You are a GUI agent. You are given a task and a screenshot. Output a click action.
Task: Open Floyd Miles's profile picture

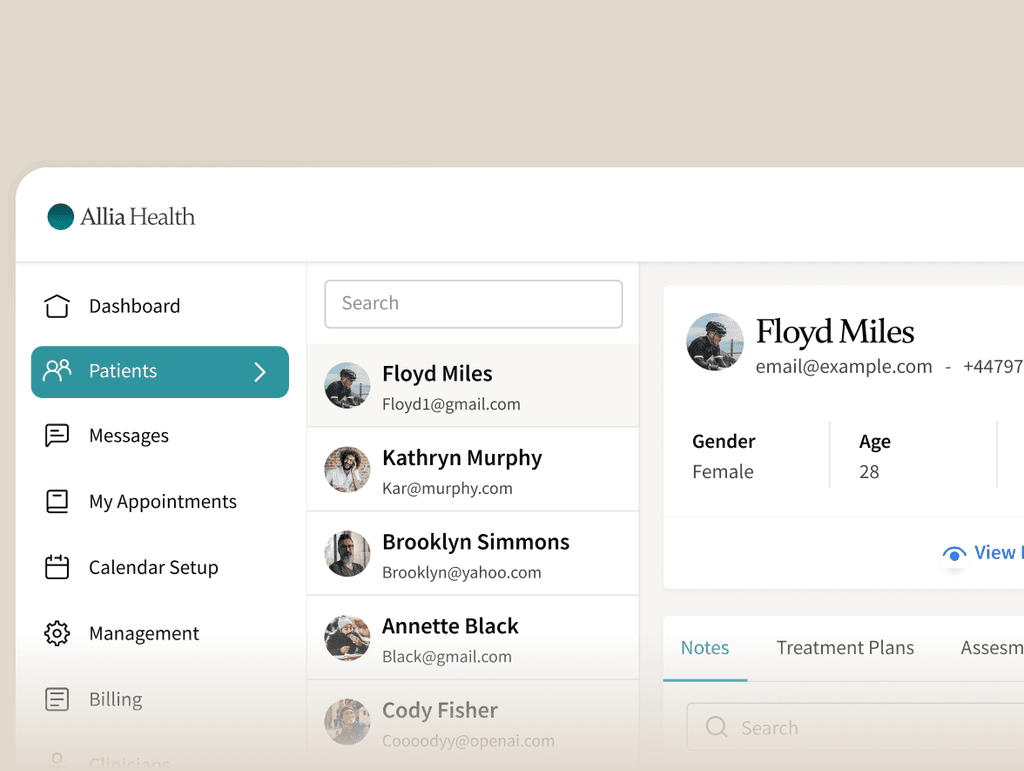715,343
